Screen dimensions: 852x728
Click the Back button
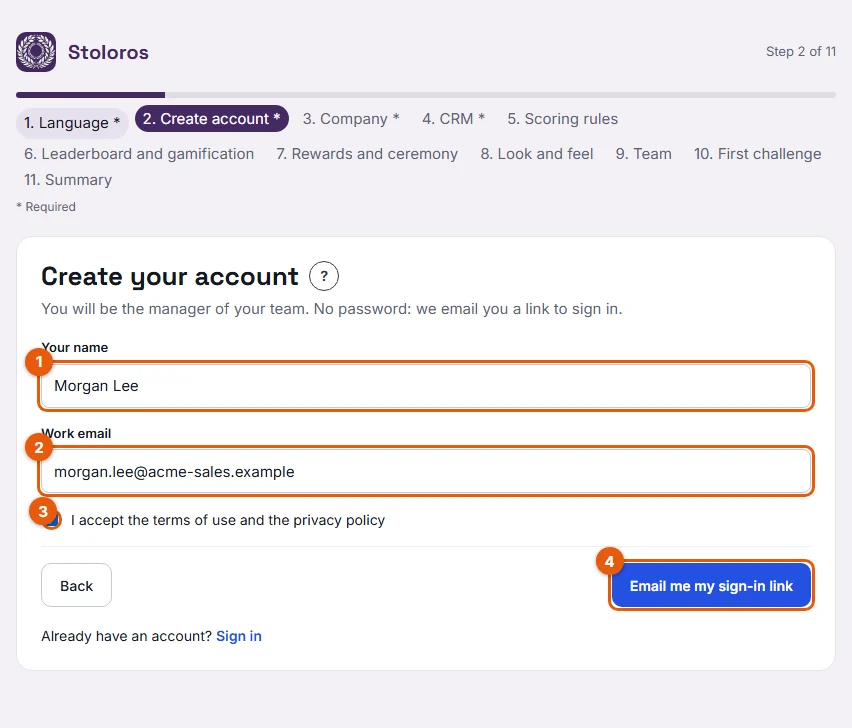pyautogui.click(x=77, y=585)
